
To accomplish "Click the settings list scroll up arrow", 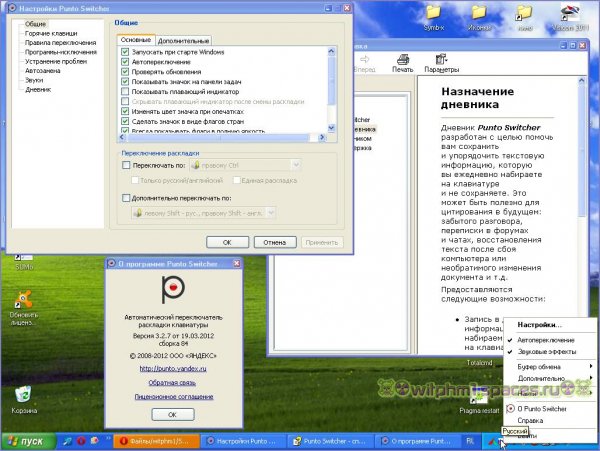I will coord(331,51).
